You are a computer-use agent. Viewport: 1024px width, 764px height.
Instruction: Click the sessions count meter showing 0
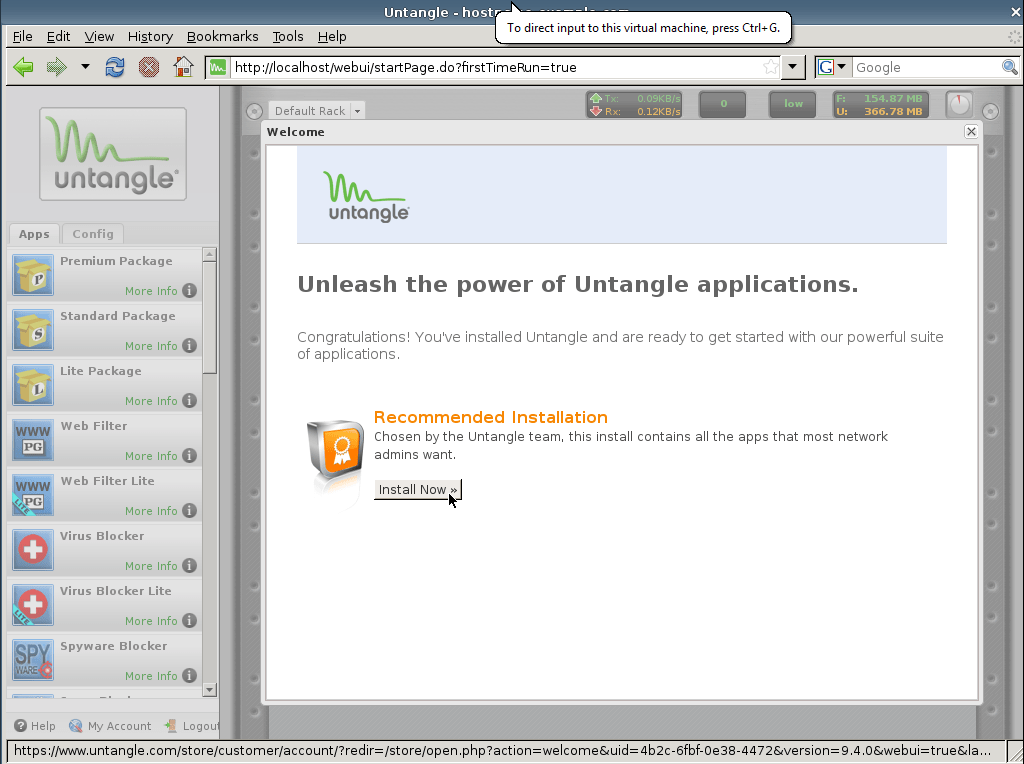[x=723, y=104]
